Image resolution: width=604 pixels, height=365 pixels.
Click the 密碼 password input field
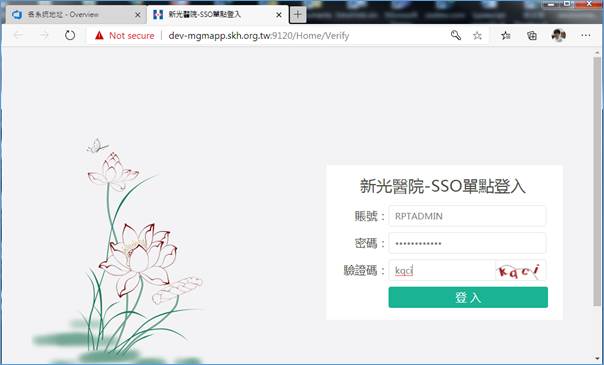click(x=467, y=243)
